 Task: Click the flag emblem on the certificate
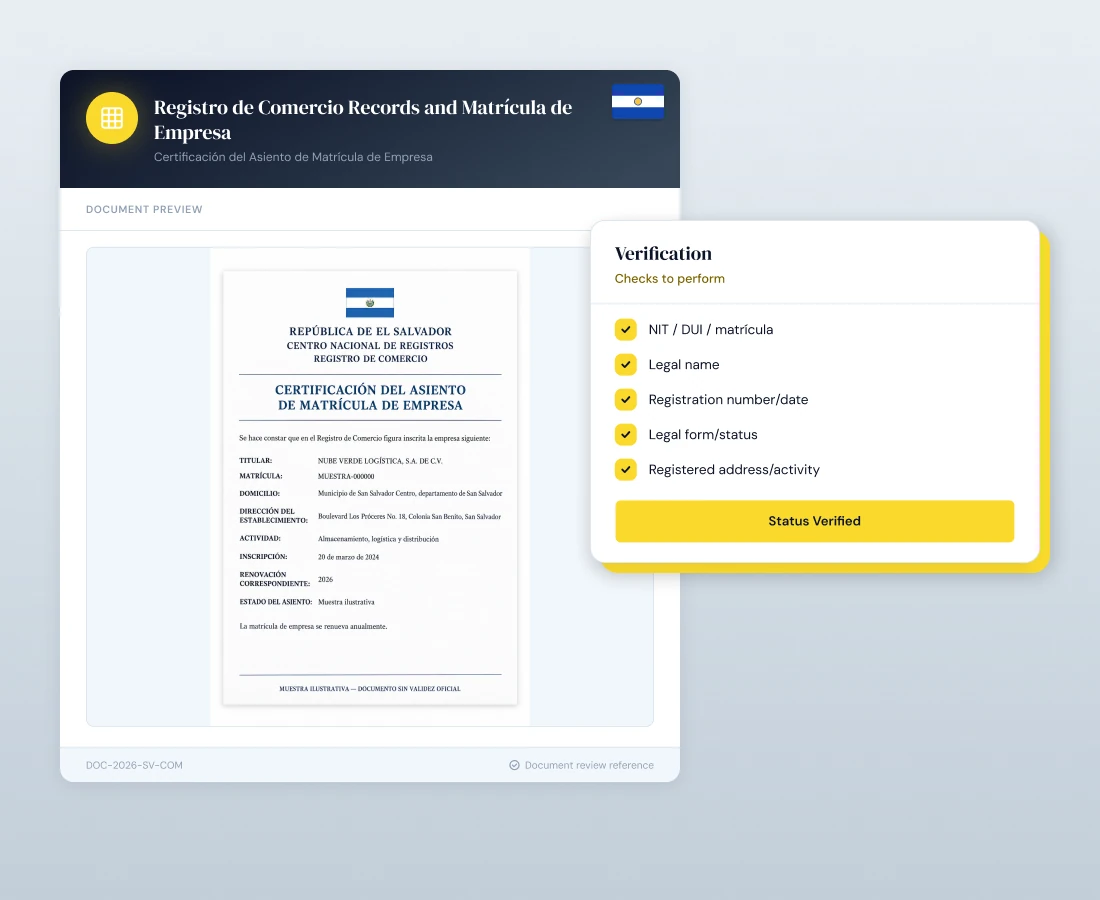[370, 302]
